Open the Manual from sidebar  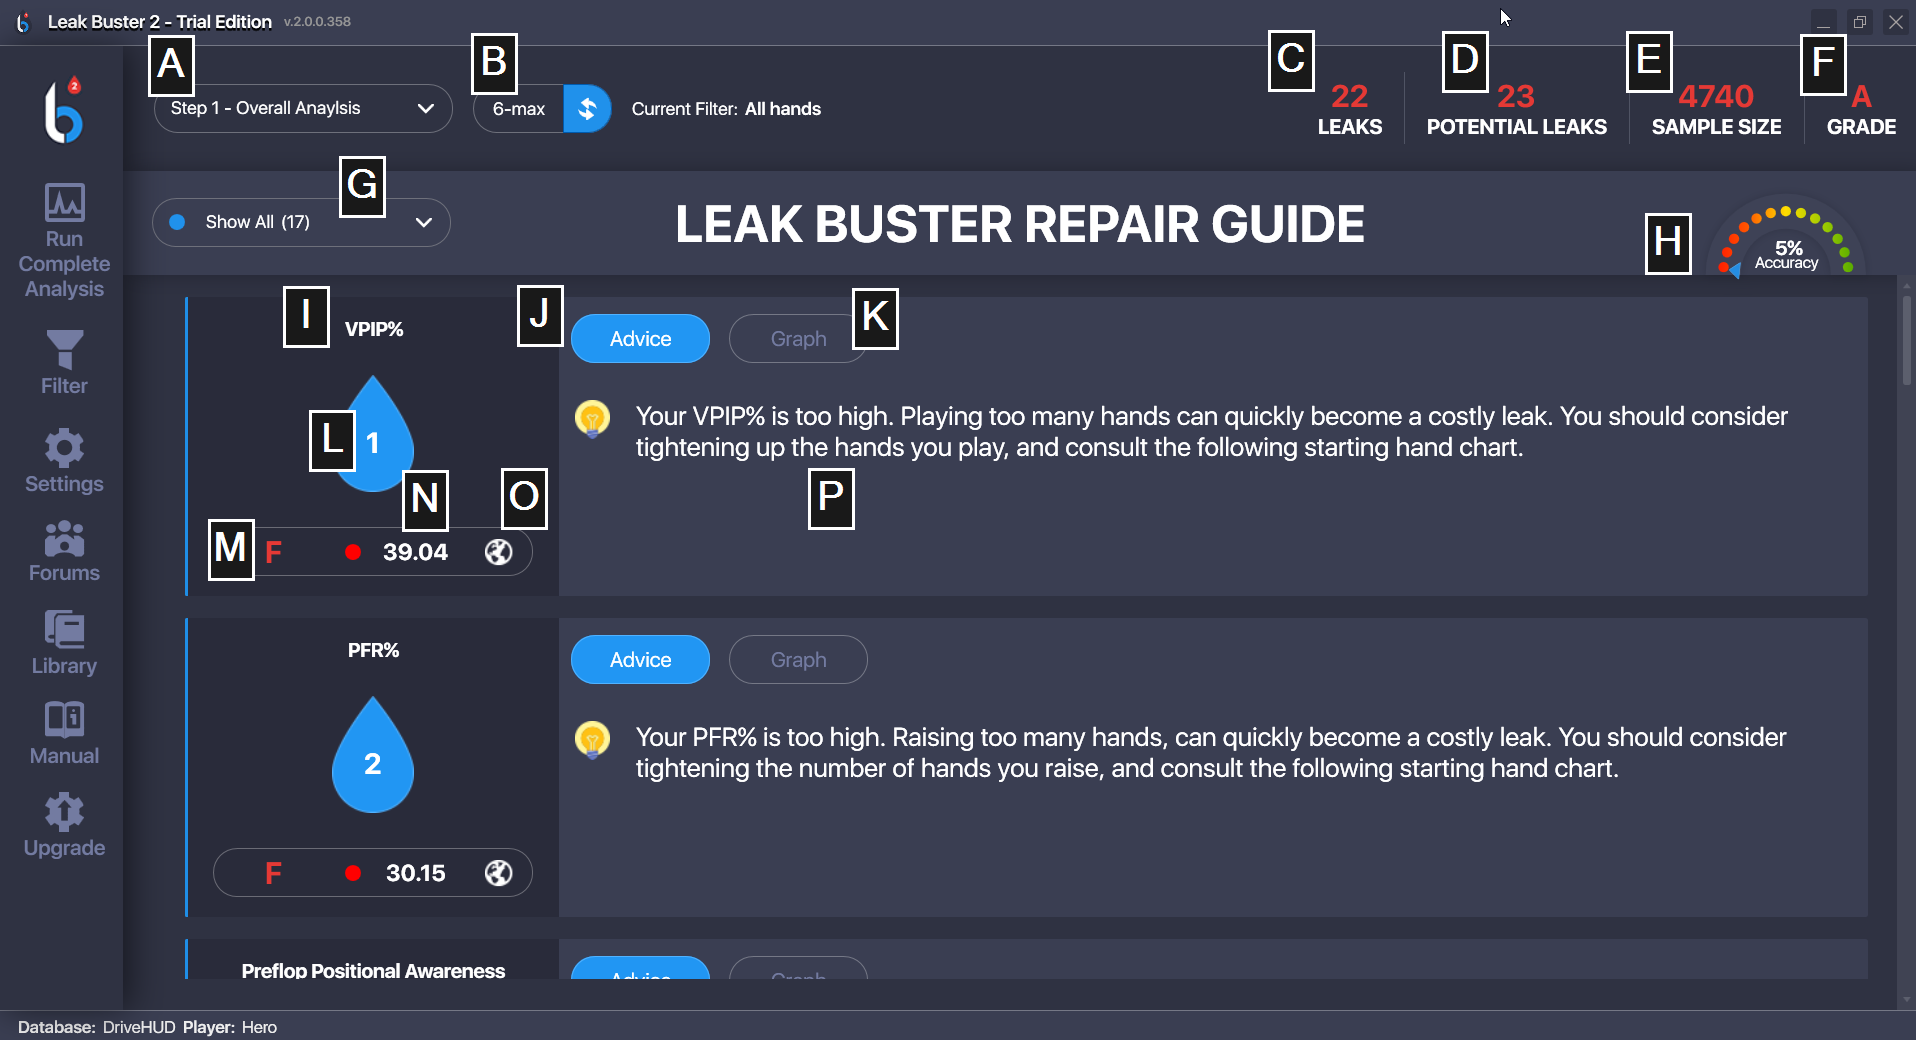coord(64,733)
